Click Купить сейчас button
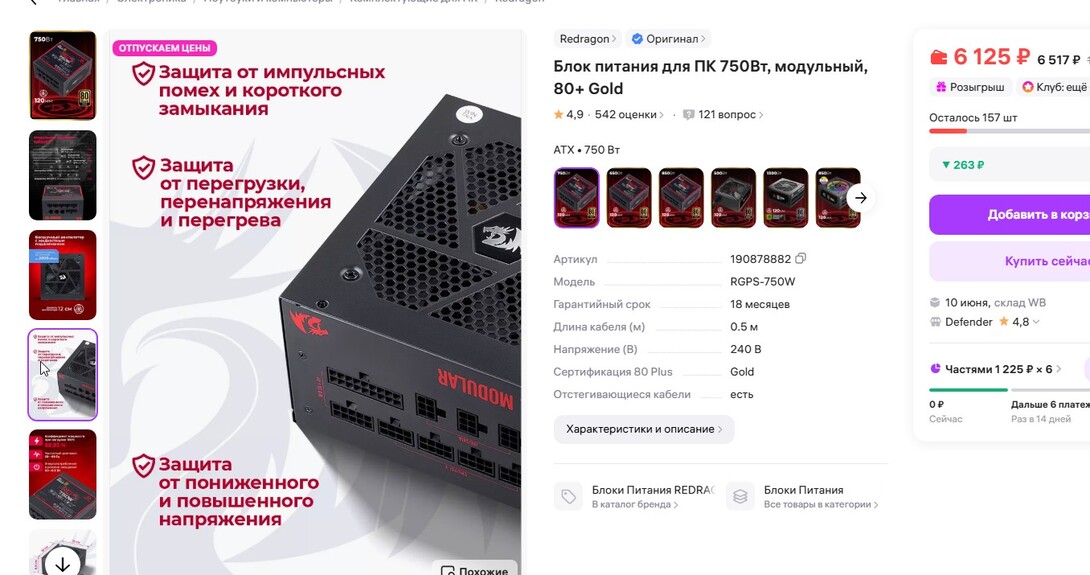This screenshot has width=1090, height=575. pos(1009,261)
